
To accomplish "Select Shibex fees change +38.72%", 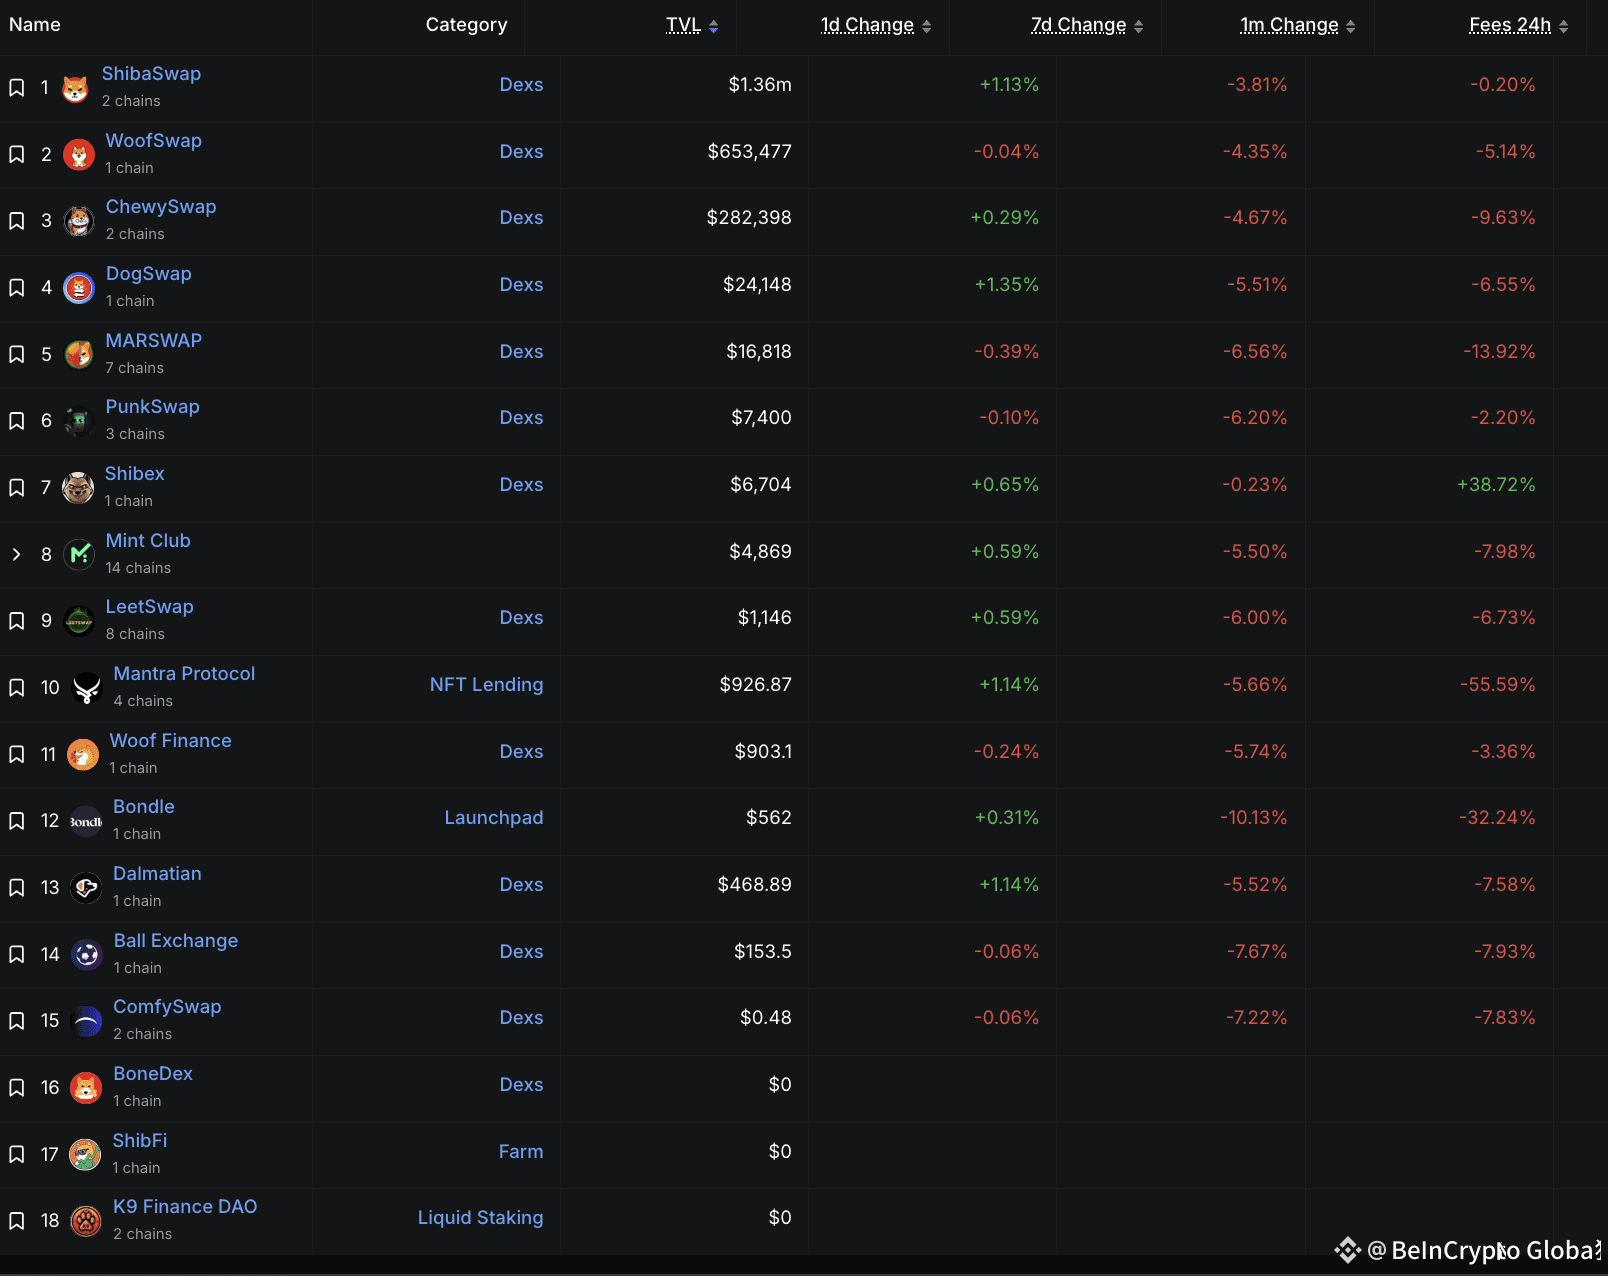I will point(1496,485).
